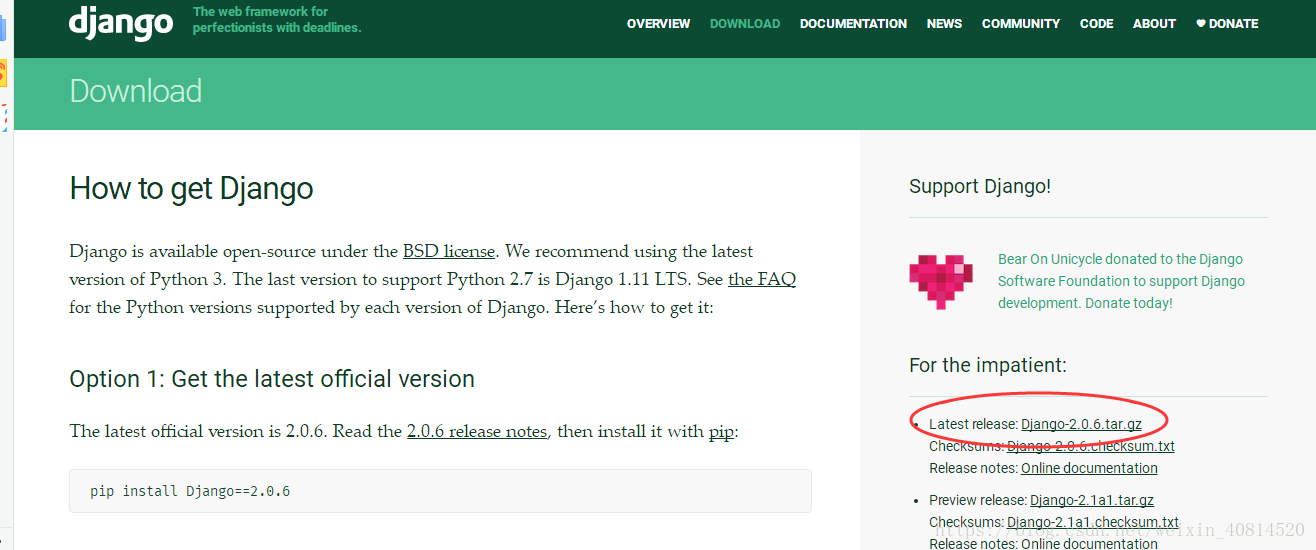The width and height of the screenshot is (1316, 550).
Task: Open the Download menu item
Action: click(745, 24)
